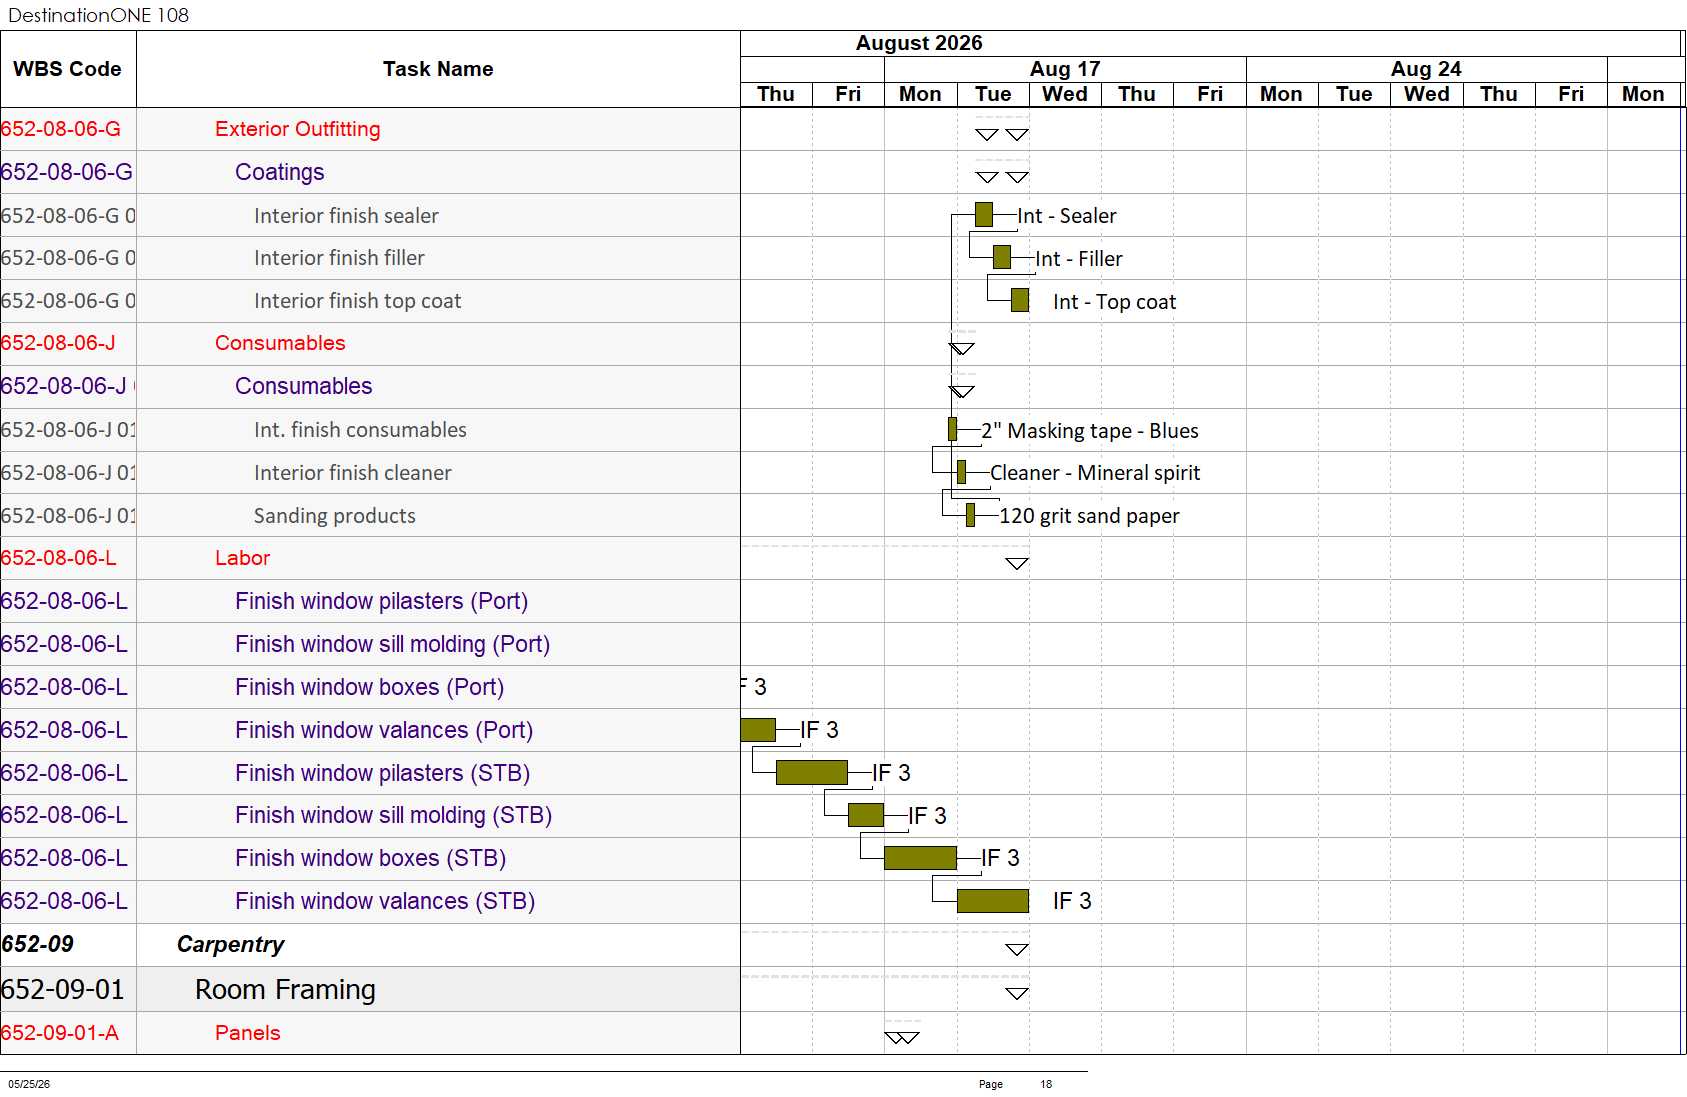Select the Sanding products Gantt bar
The height and width of the screenshot is (1097, 1687).
click(x=971, y=515)
